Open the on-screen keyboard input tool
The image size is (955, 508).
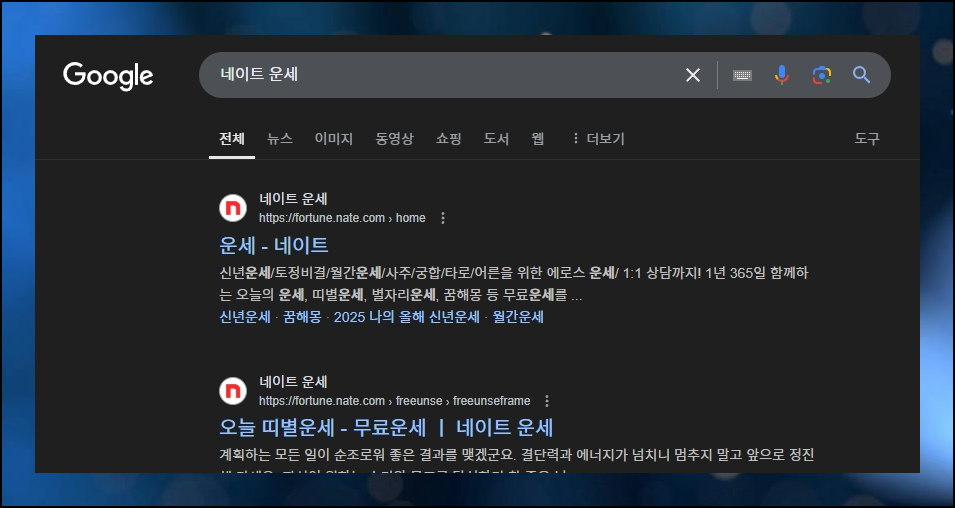[x=742, y=76]
